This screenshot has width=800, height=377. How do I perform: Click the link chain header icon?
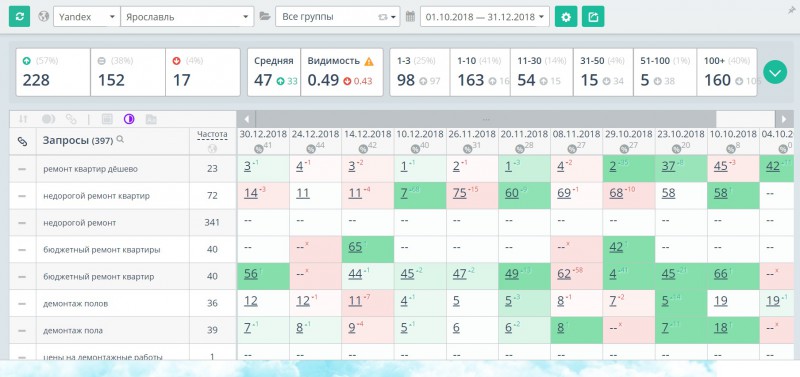22,141
